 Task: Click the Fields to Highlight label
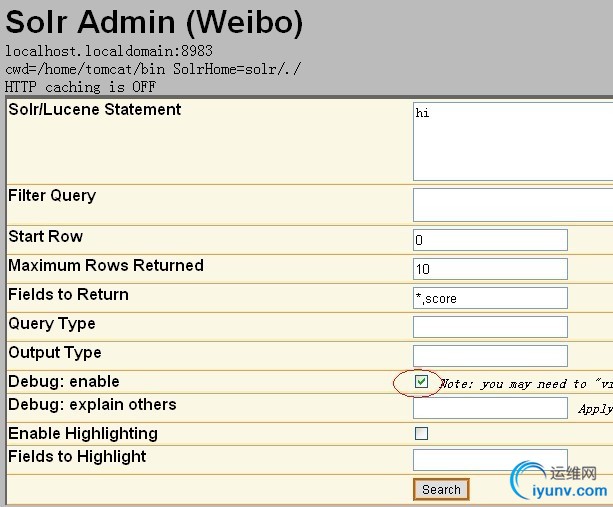click(x=77, y=457)
